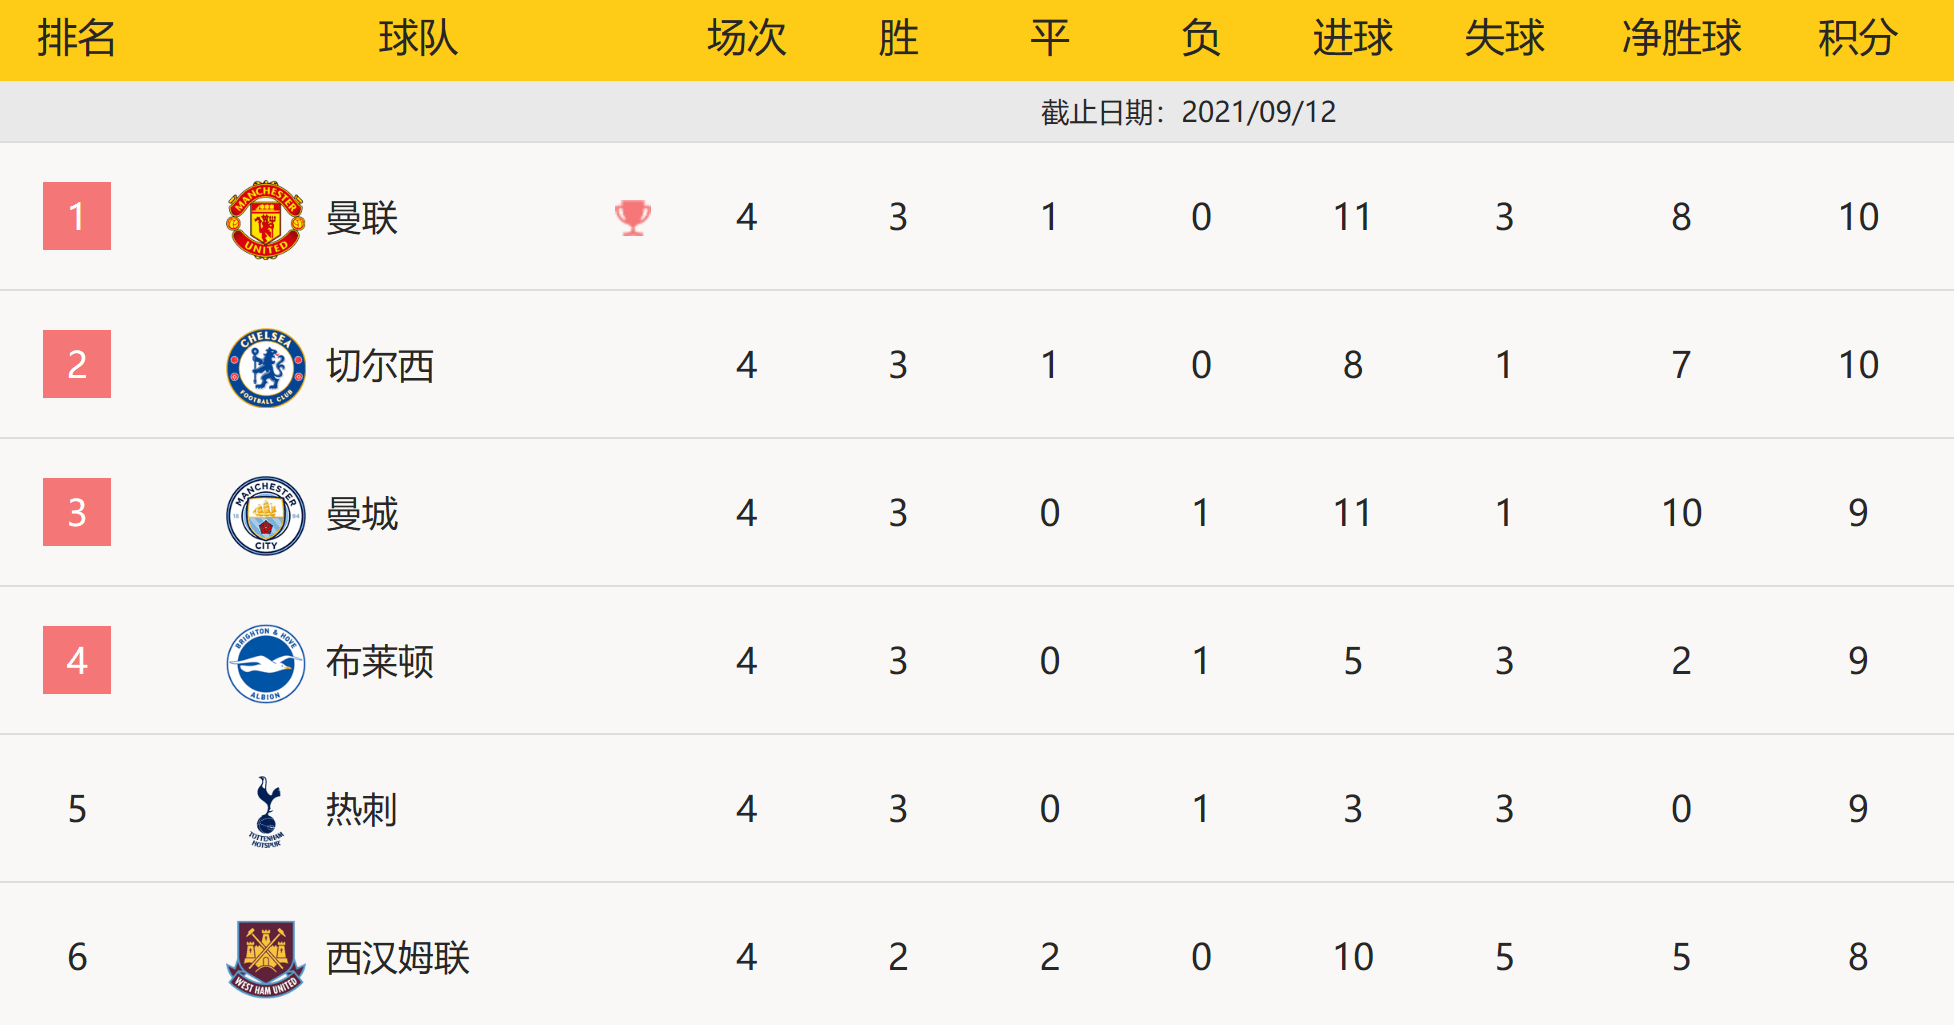Viewport: 1954px width, 1025px height.
Task: Click the Brighton club crest
Action: pos(265,664)
